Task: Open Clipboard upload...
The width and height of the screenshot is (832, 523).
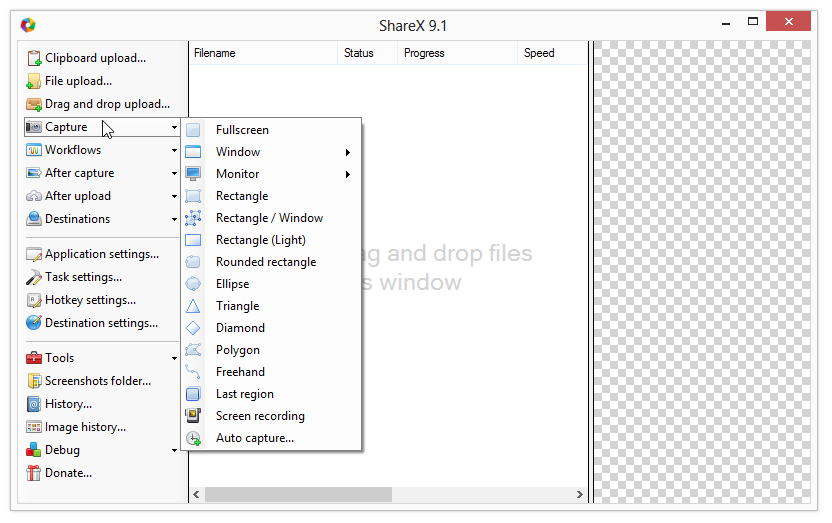Action: pyautogui.click(x=95, y=58)
